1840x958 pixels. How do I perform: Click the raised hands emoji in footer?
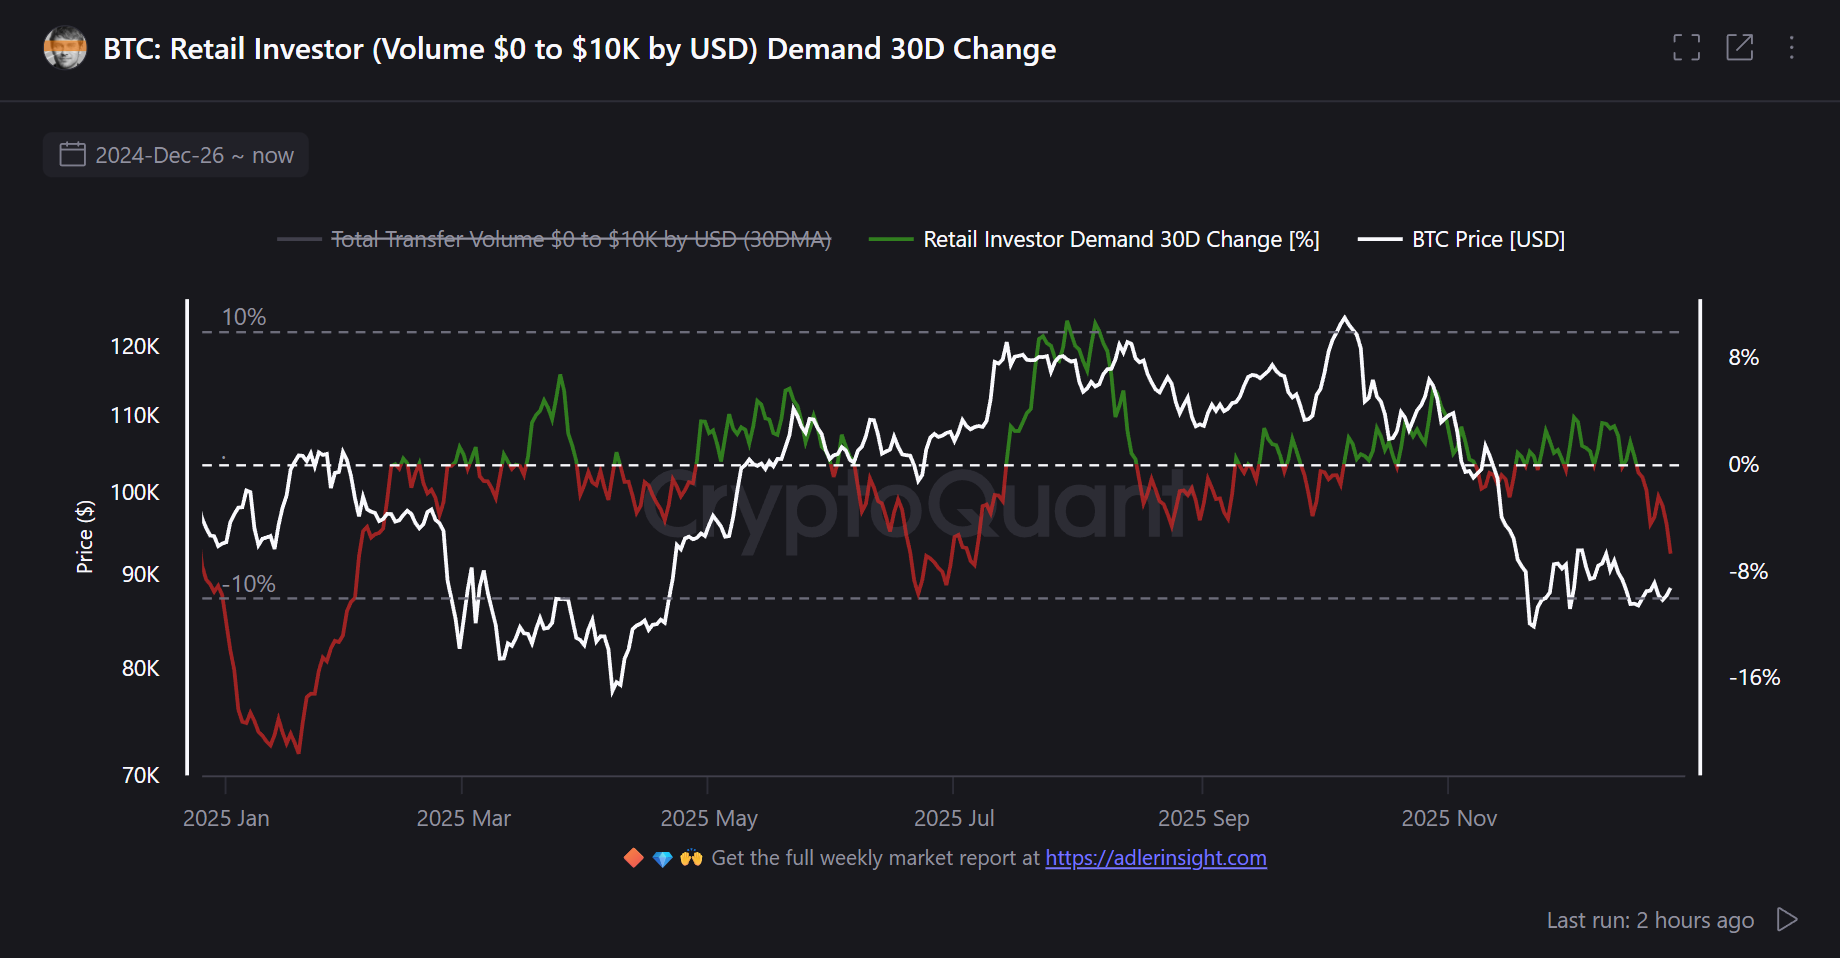pyautogui.click(x=691, y=858)
